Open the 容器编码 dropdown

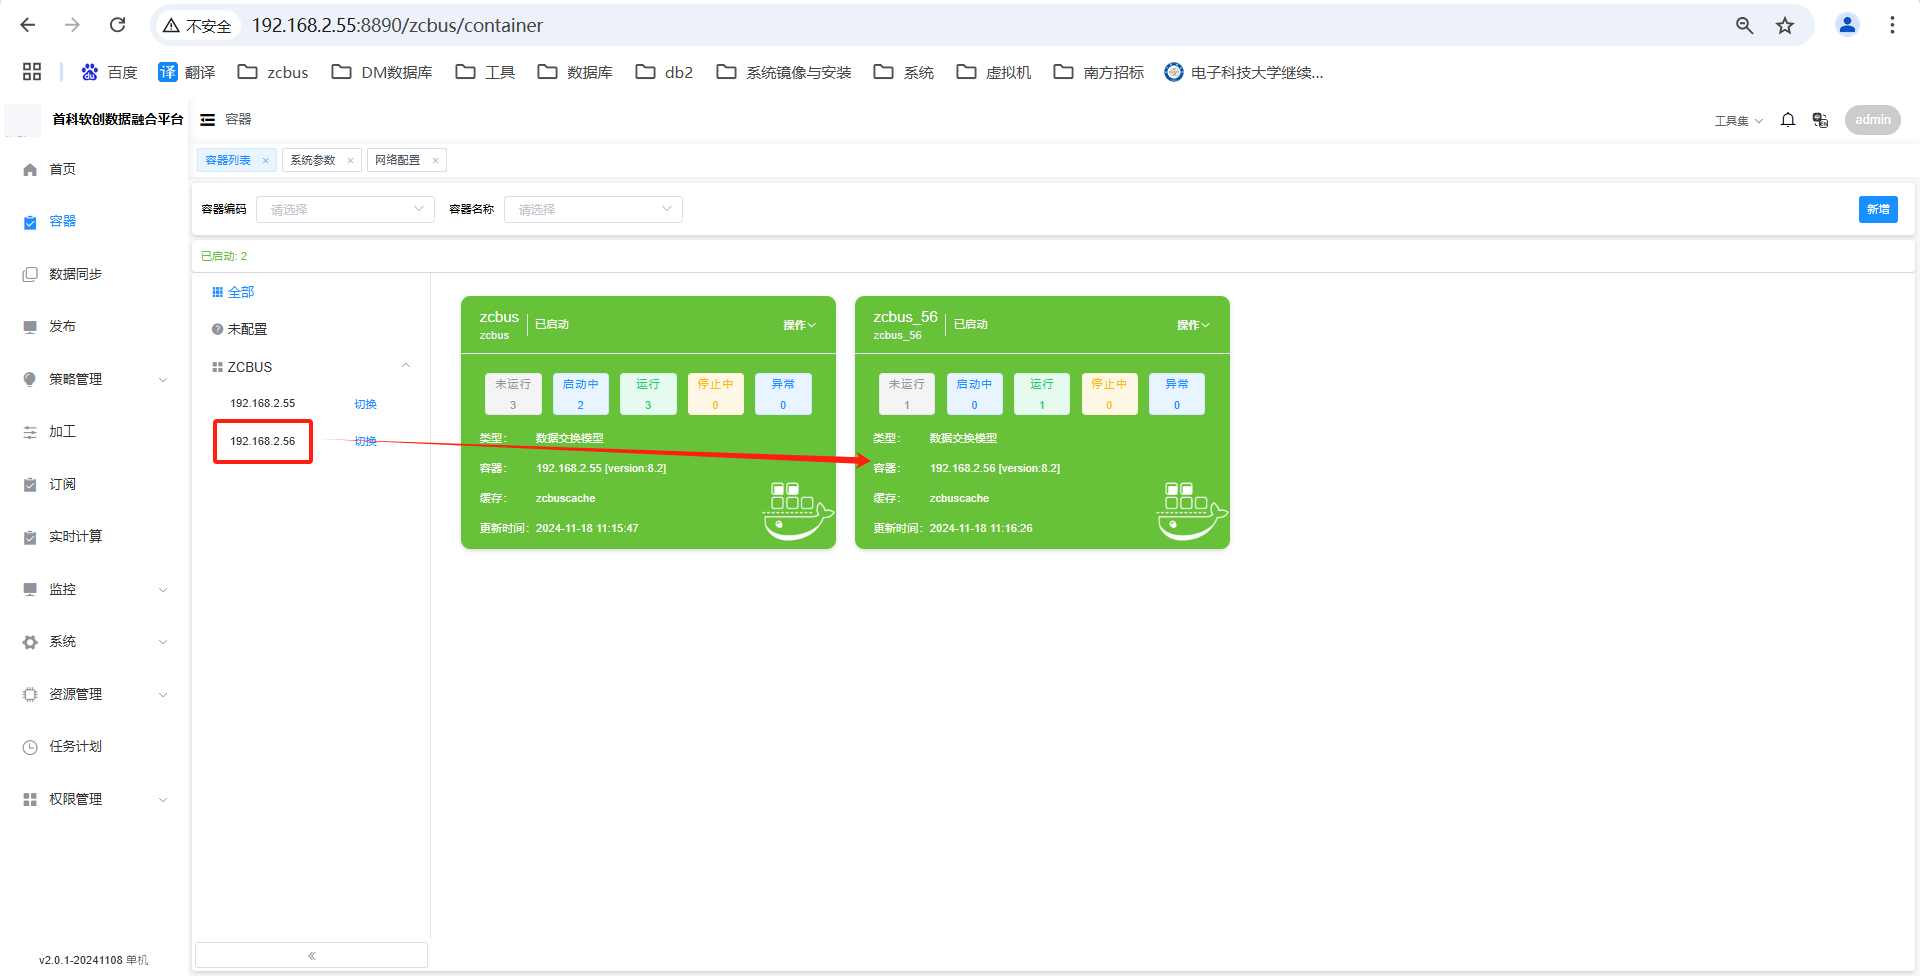345,209
